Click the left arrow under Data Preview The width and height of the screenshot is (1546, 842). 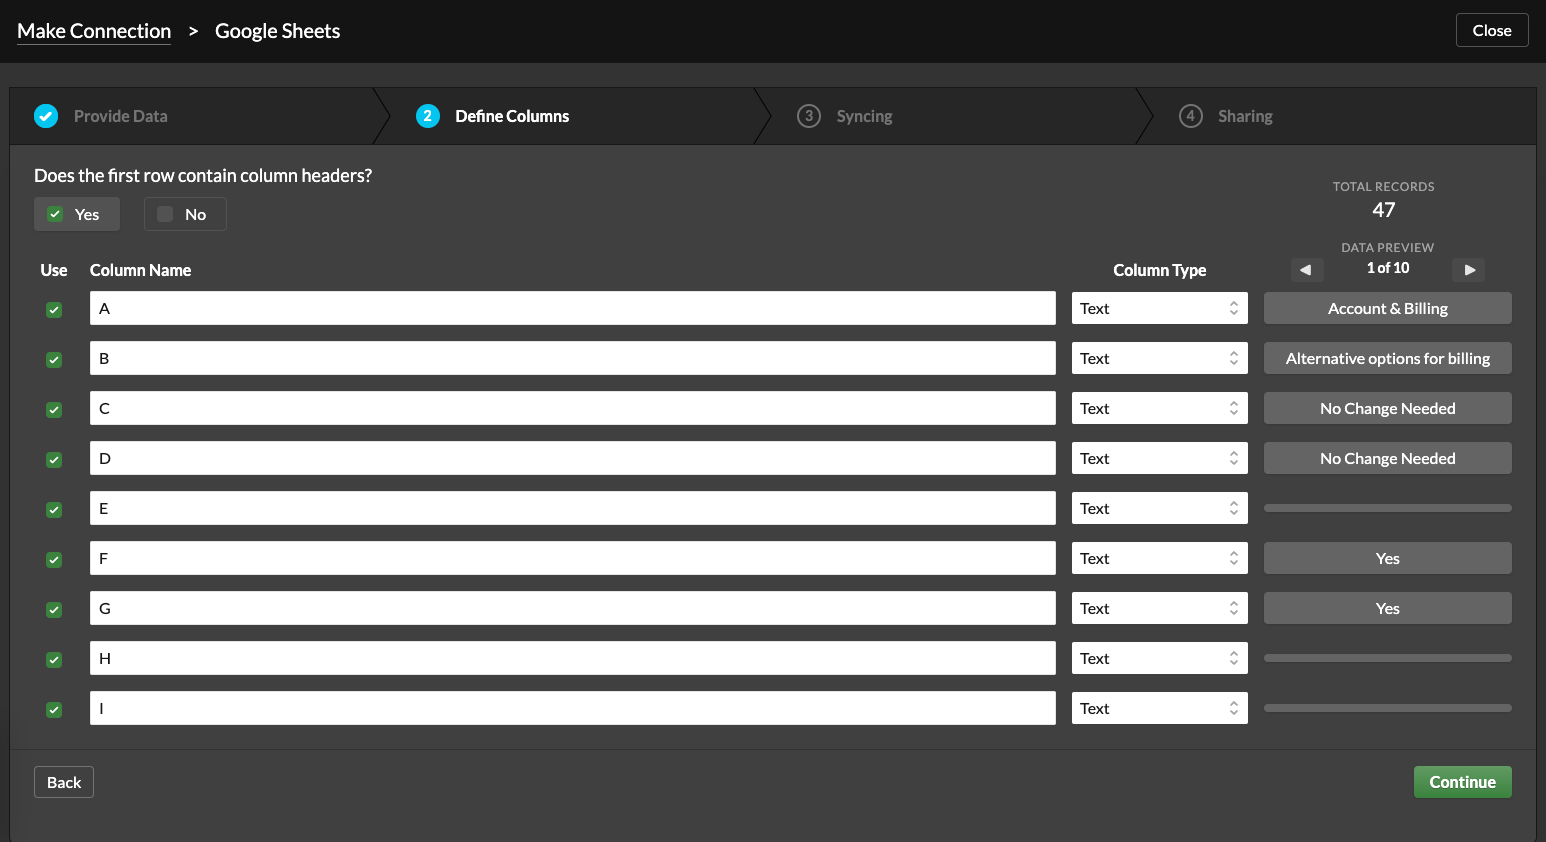pos(1306,269)
